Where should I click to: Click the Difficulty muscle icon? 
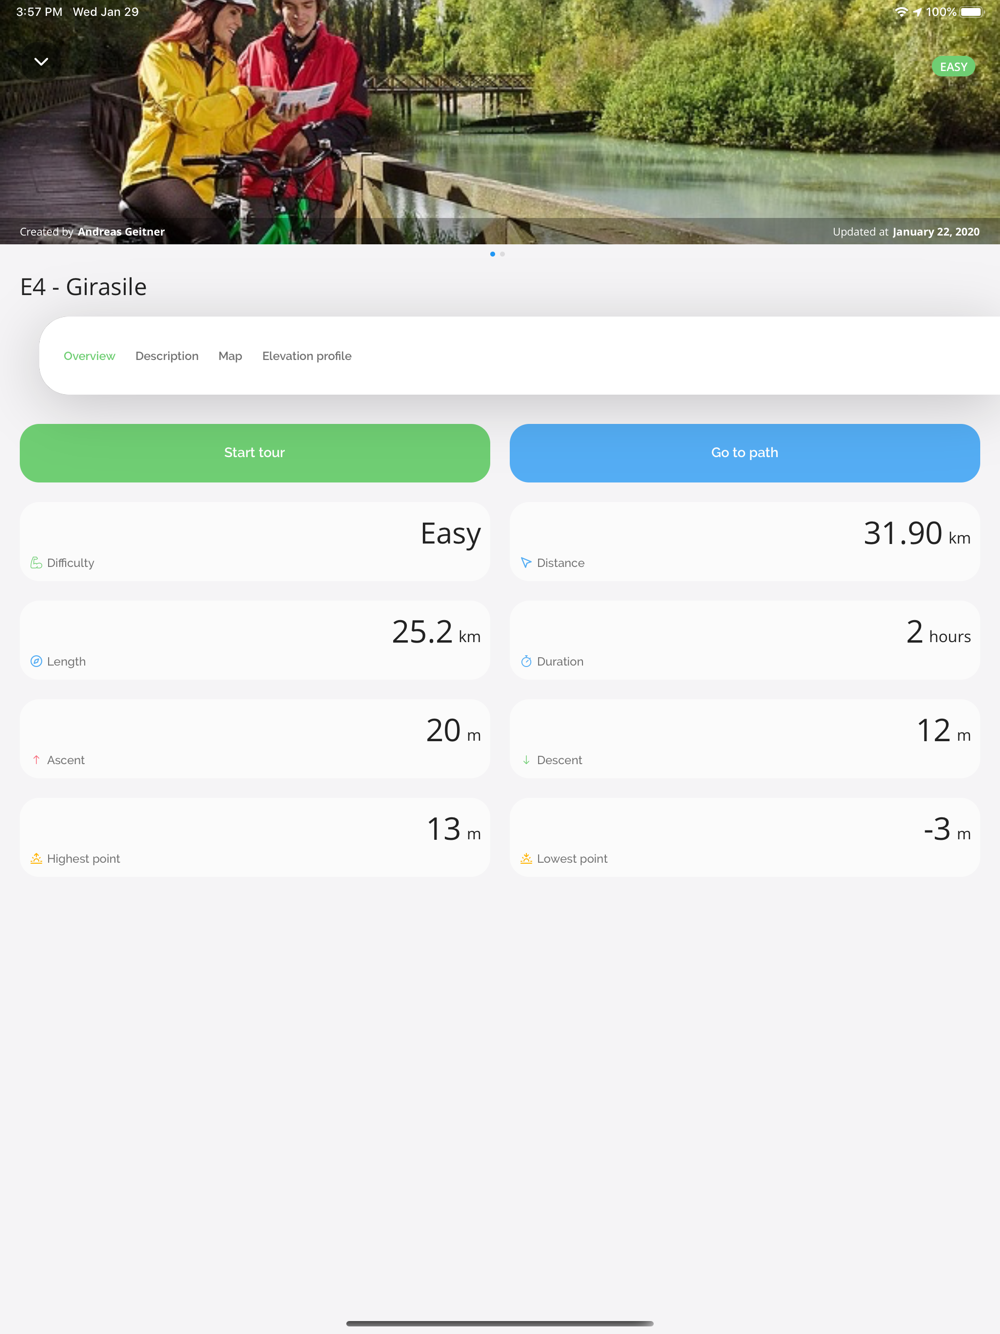pyautogui.click(x=36, y=563)
